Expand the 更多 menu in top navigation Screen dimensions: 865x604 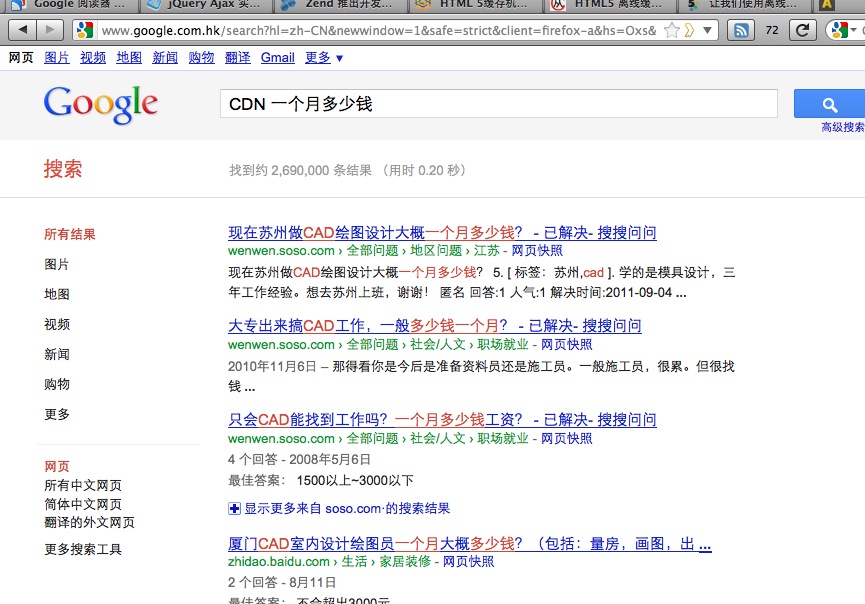324,57
